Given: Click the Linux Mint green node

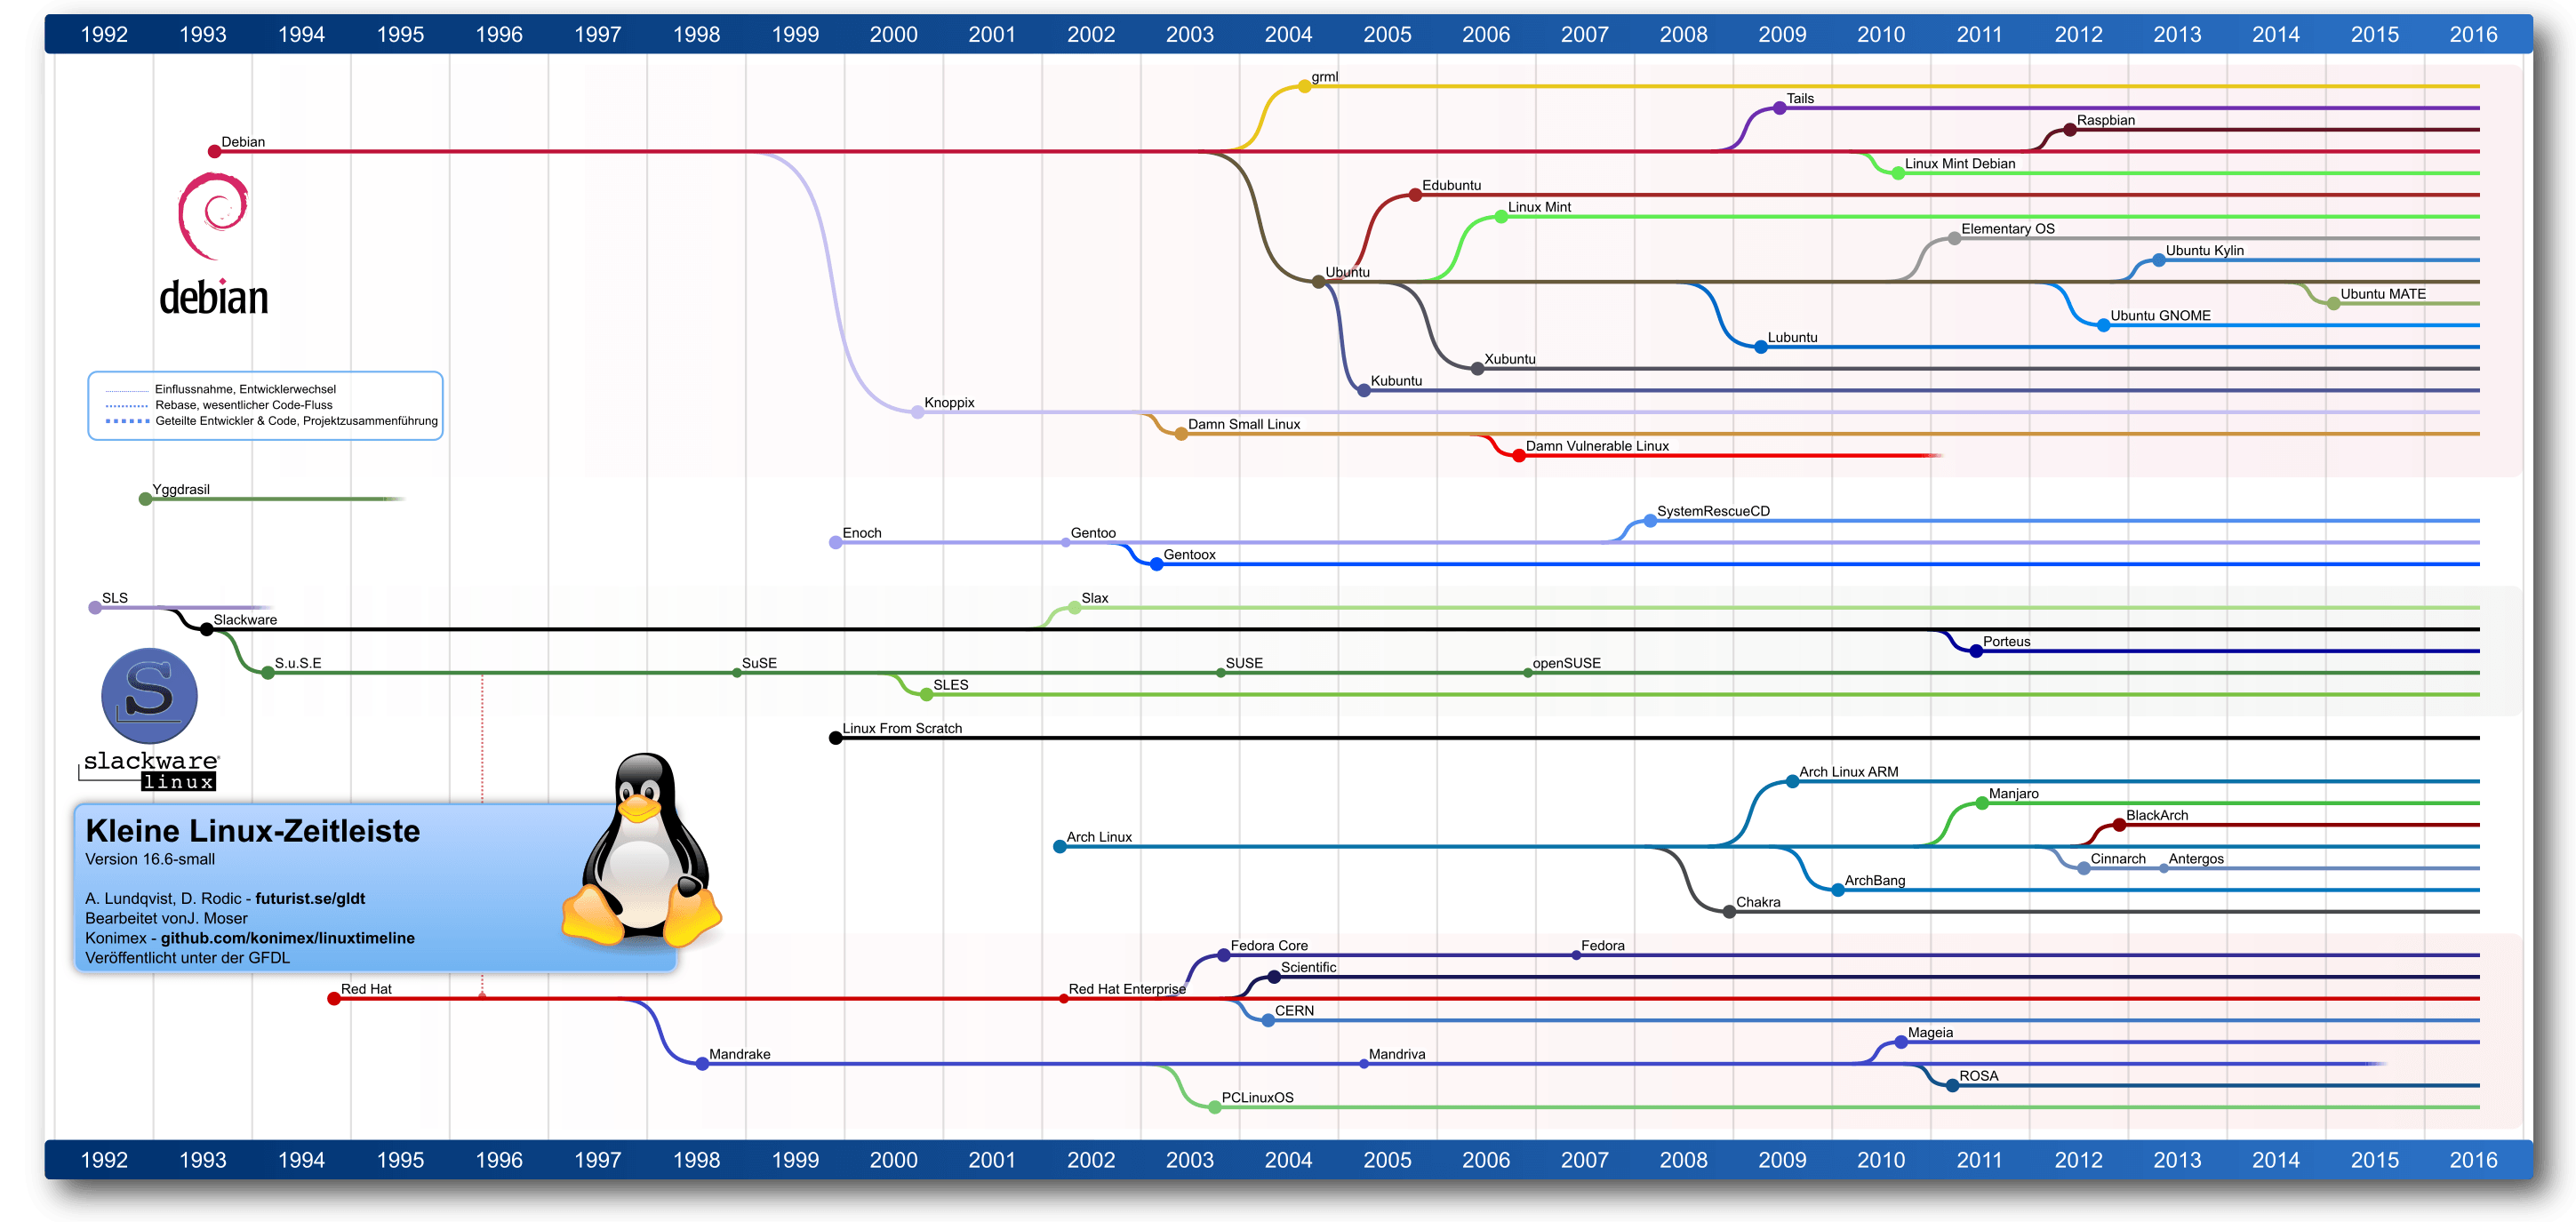Looking at the screenshot, I should 1501,217.
